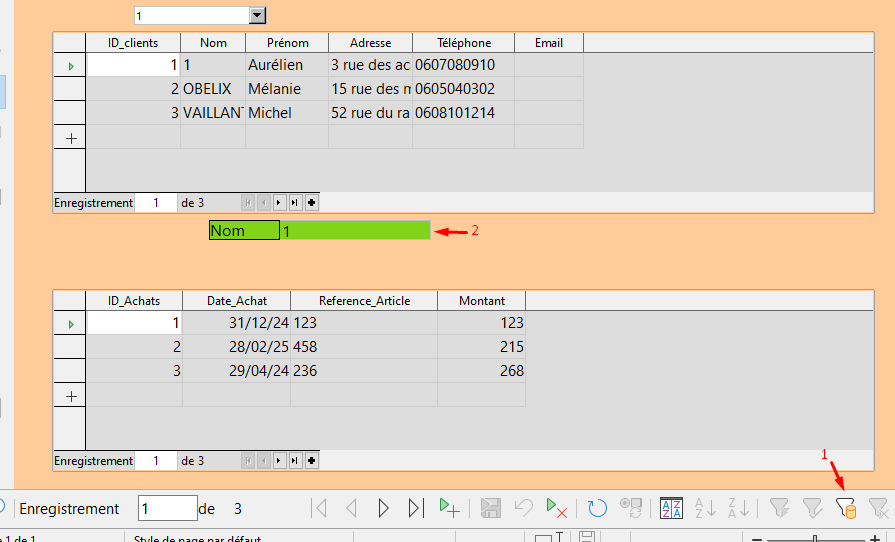This screenshot has height=542, width=895.
Task: Sort records in ascending order
Action: click(x=705, y=508)
